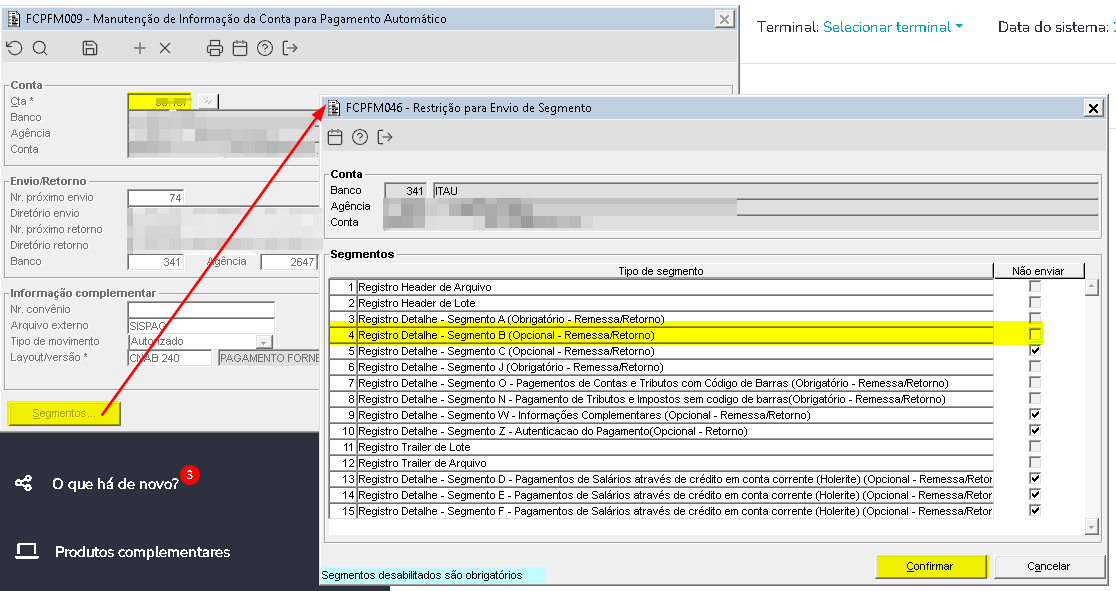Close the FCPFM046 Restrição para Envio window
1116x591 pixels.
[1093, 108]
